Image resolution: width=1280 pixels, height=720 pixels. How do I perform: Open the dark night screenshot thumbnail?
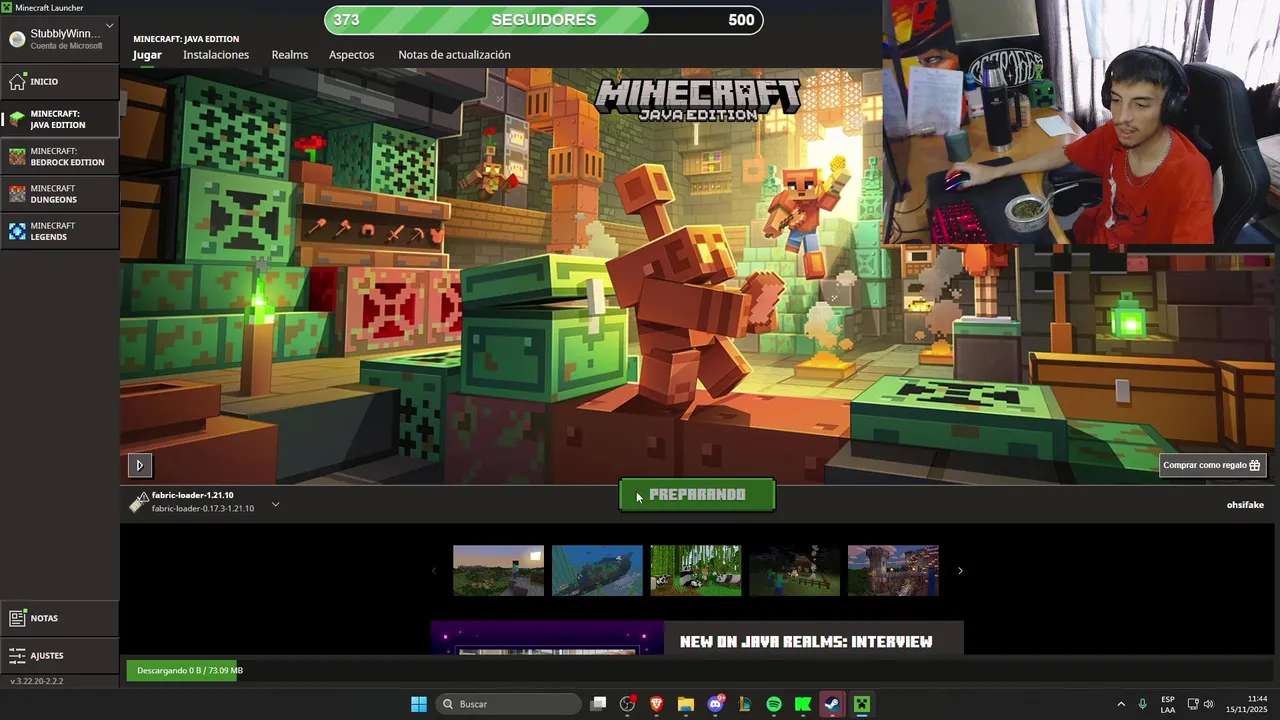click(x=795, y=570)
